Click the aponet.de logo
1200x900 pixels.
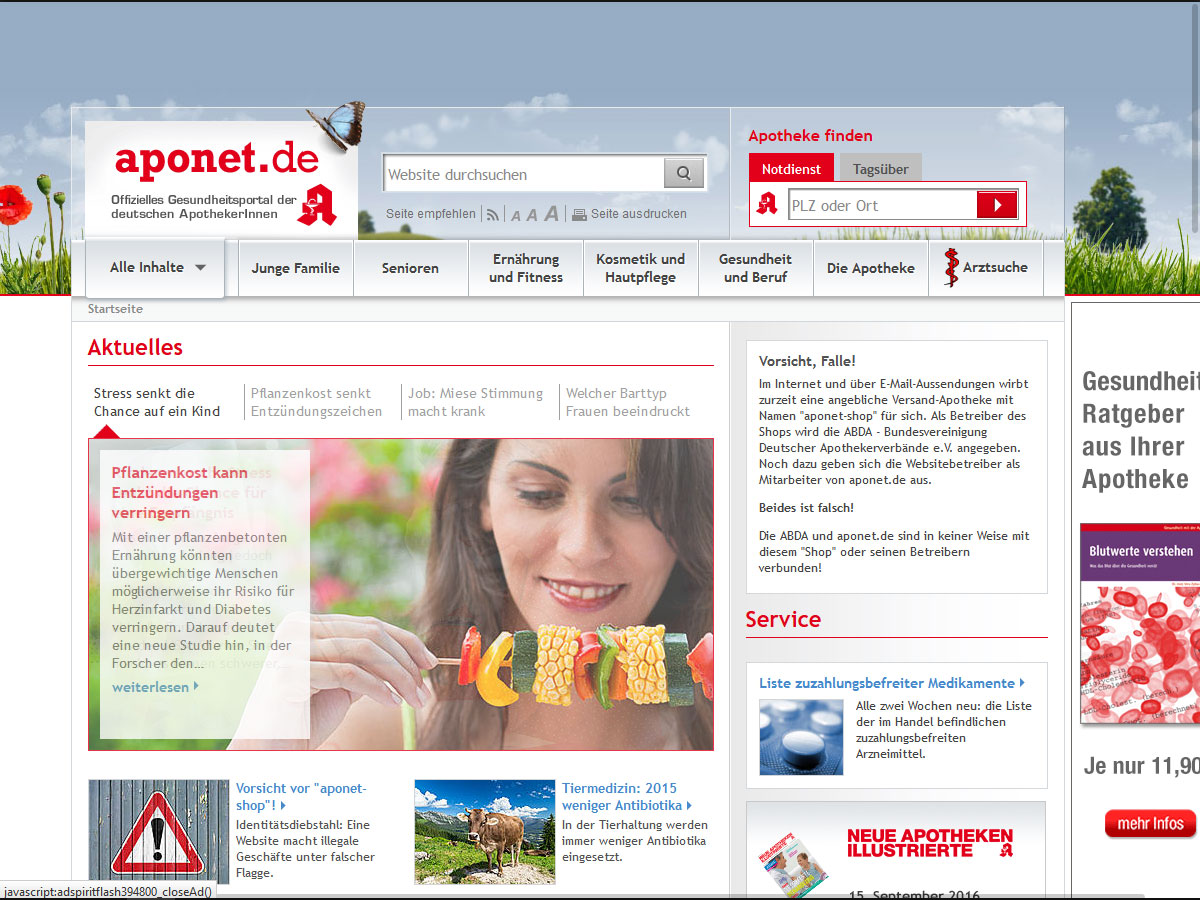(x=216, y=160)
